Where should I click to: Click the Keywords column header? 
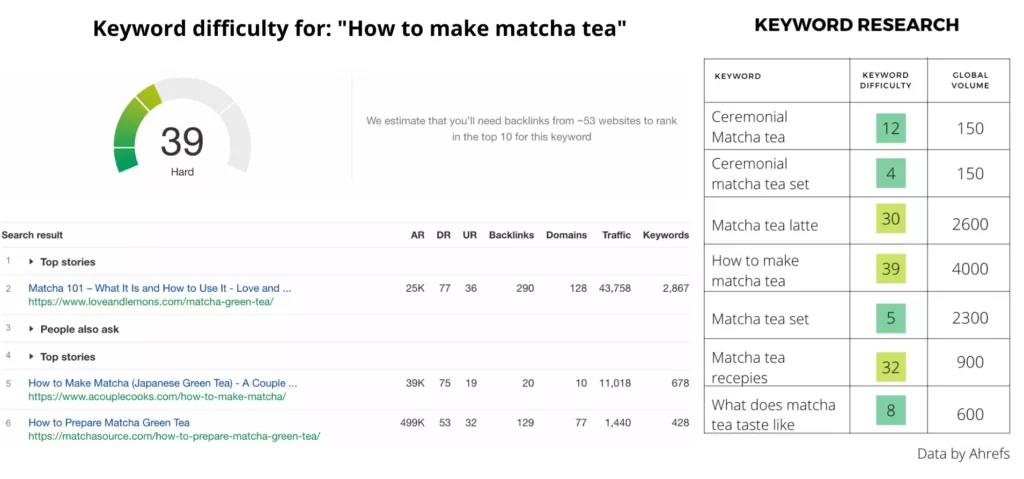pyautogui.click(x=666, y=235)
